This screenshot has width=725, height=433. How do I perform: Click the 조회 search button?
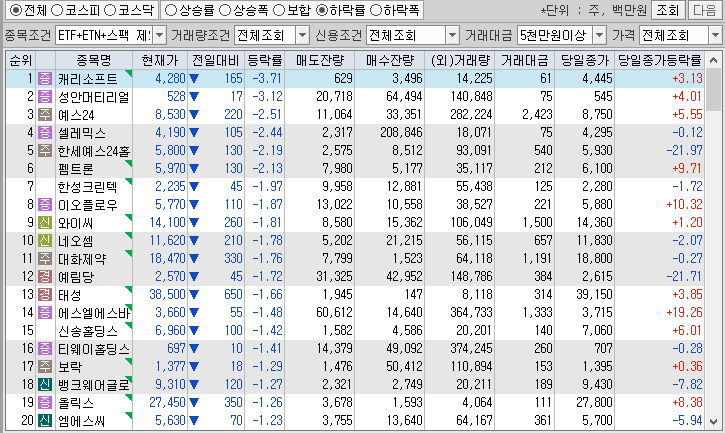(667, 10)
